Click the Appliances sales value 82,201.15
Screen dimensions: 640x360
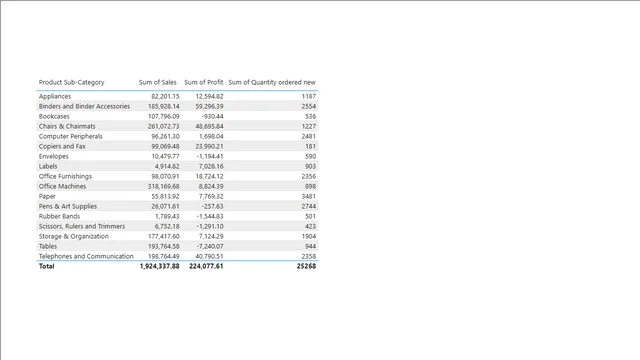[165, 96]
